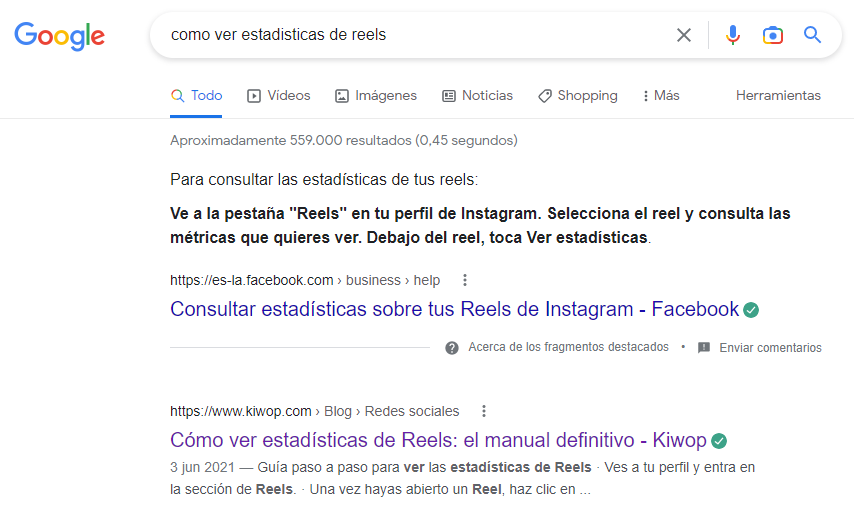Open Acerca de los fragmentos destacados

tap(568, 347)
